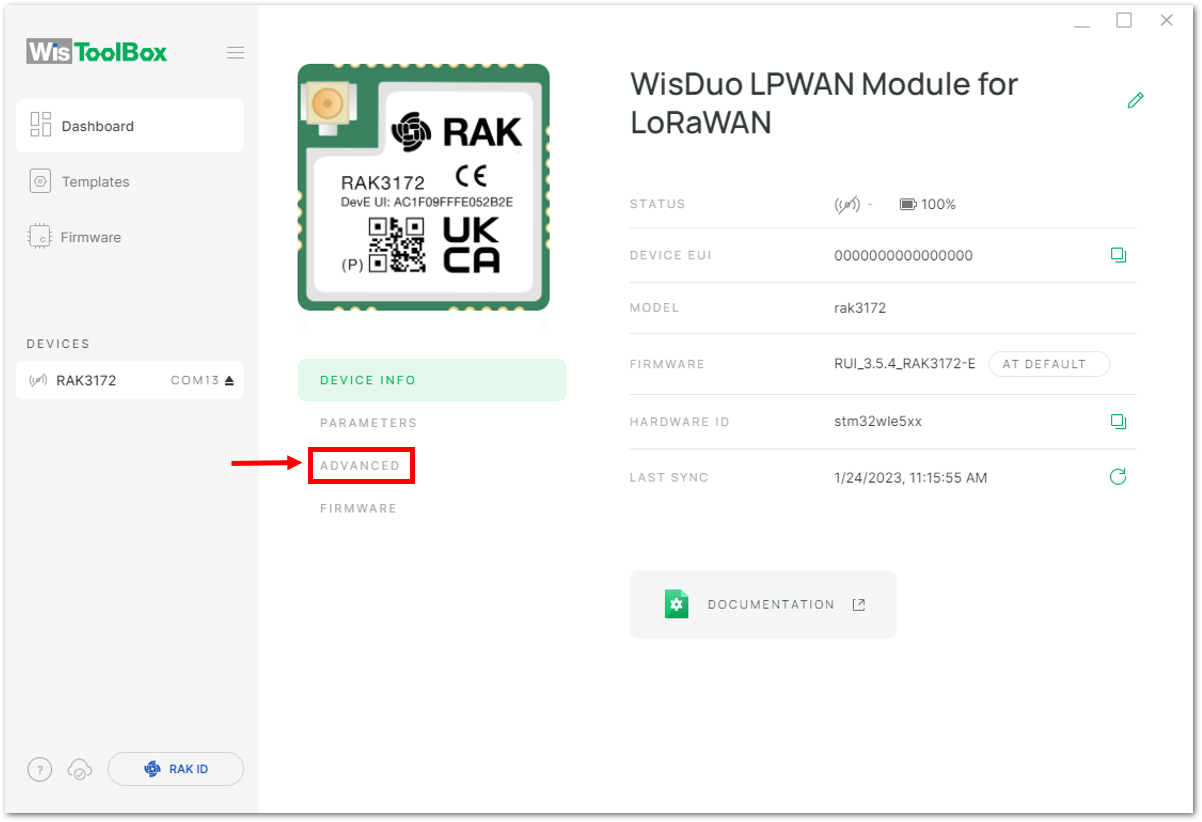Collapse the sidebar with the hamburger icon
The width and height of the screenshot is (1202, 822).
pyautogui.click(x=235, y=53)
